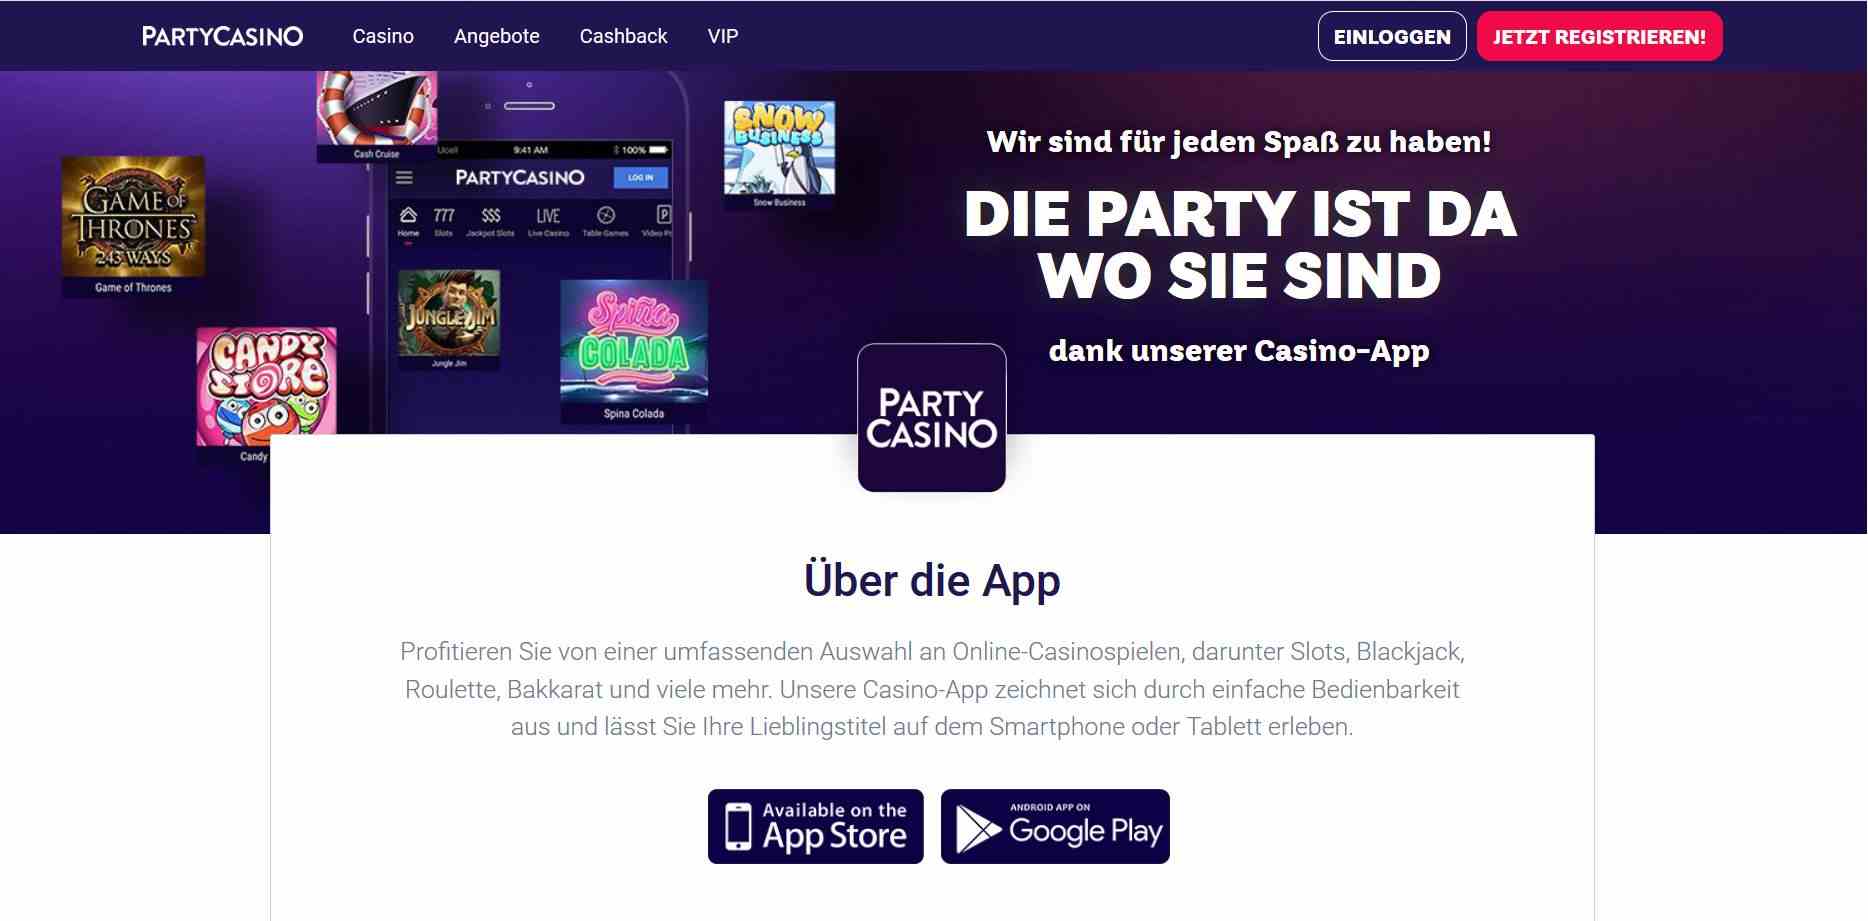Viewport: 1868px width, 921px height.
Task: Click the Einloggen button
Action: click(1392, 36)
